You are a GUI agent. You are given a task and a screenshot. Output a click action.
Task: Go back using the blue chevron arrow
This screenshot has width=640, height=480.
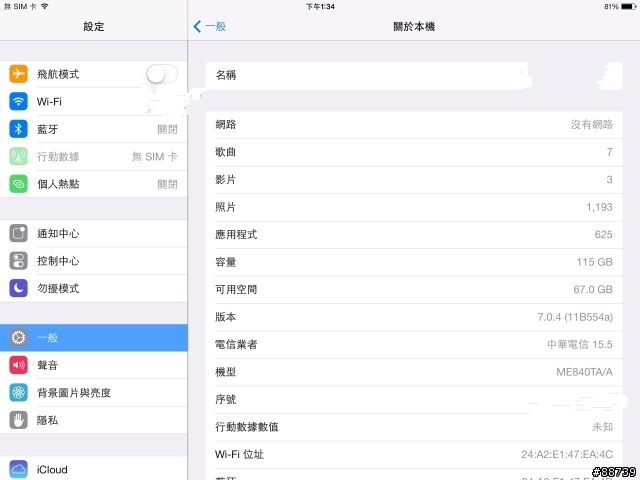point(197,27)
